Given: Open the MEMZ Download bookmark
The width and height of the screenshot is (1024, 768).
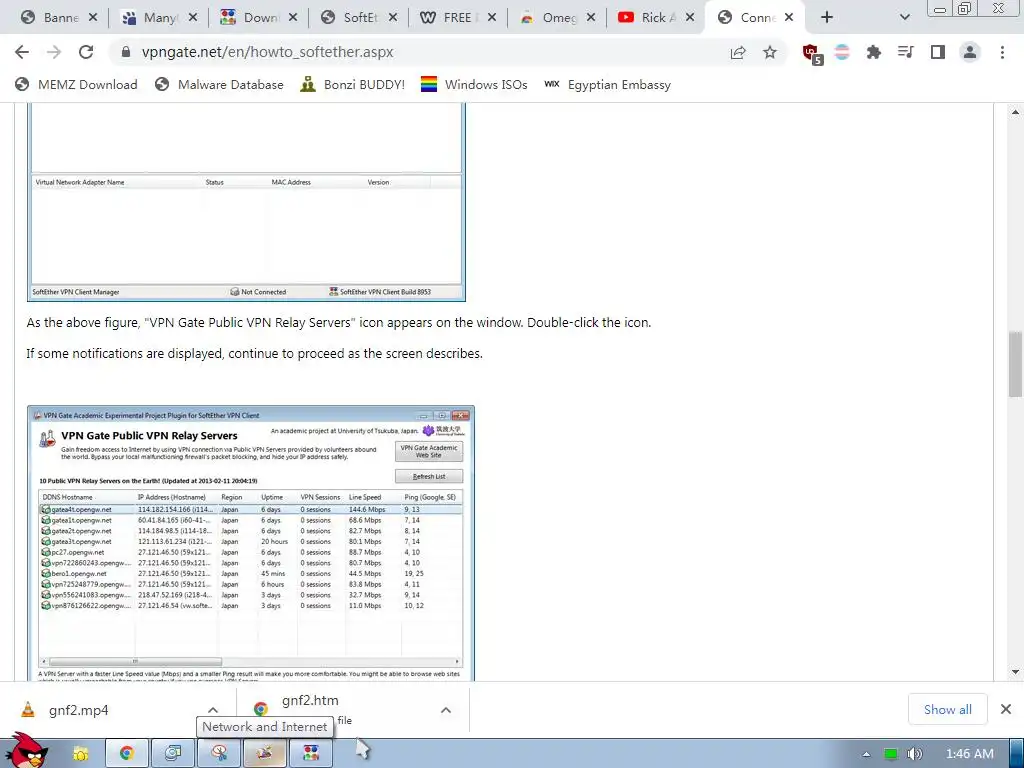Looking at the screenshot, I should (x=76, y=85).
